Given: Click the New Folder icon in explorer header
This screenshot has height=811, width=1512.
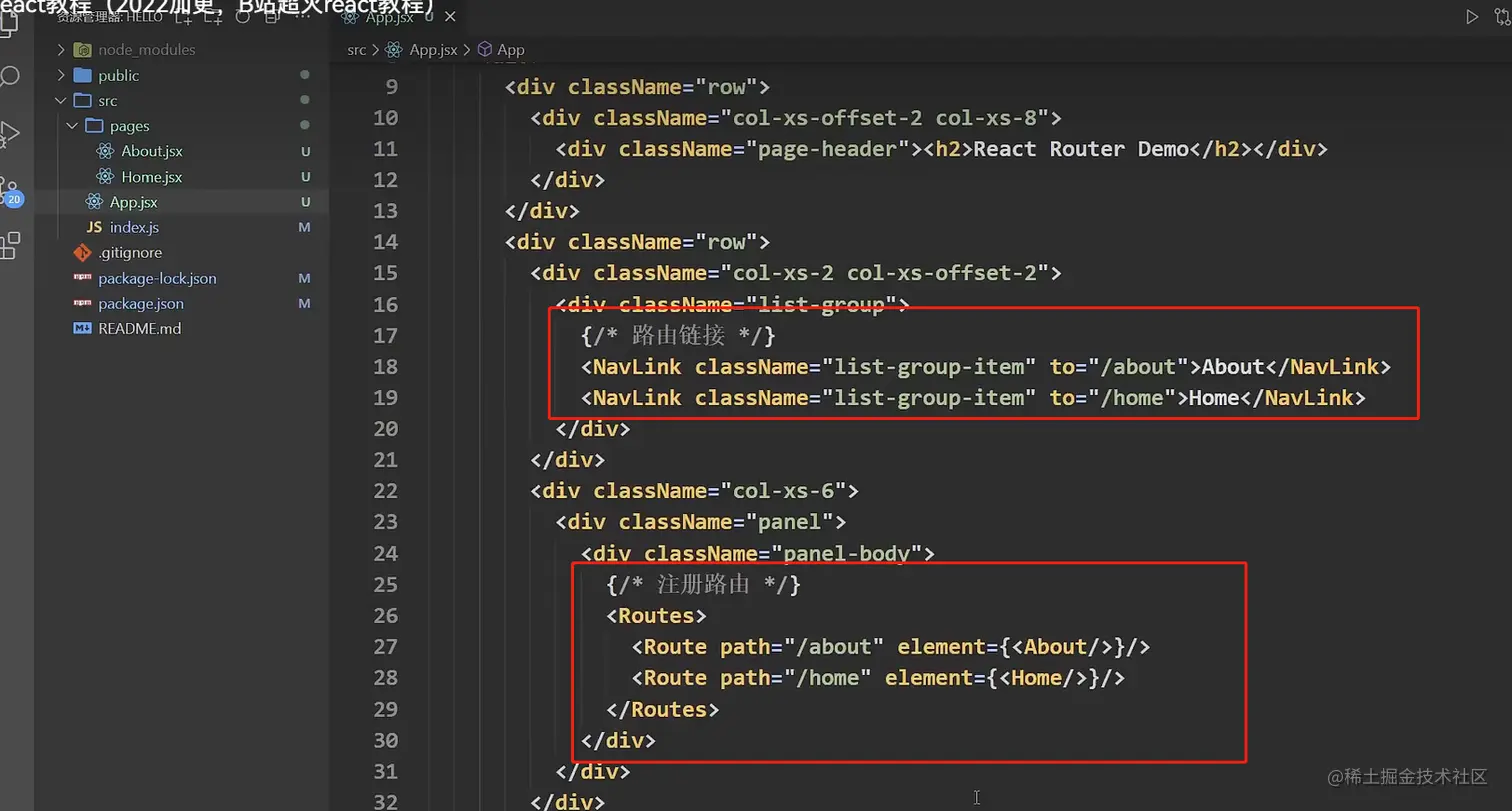Looking at the screenshot, I should pos(213,17).
